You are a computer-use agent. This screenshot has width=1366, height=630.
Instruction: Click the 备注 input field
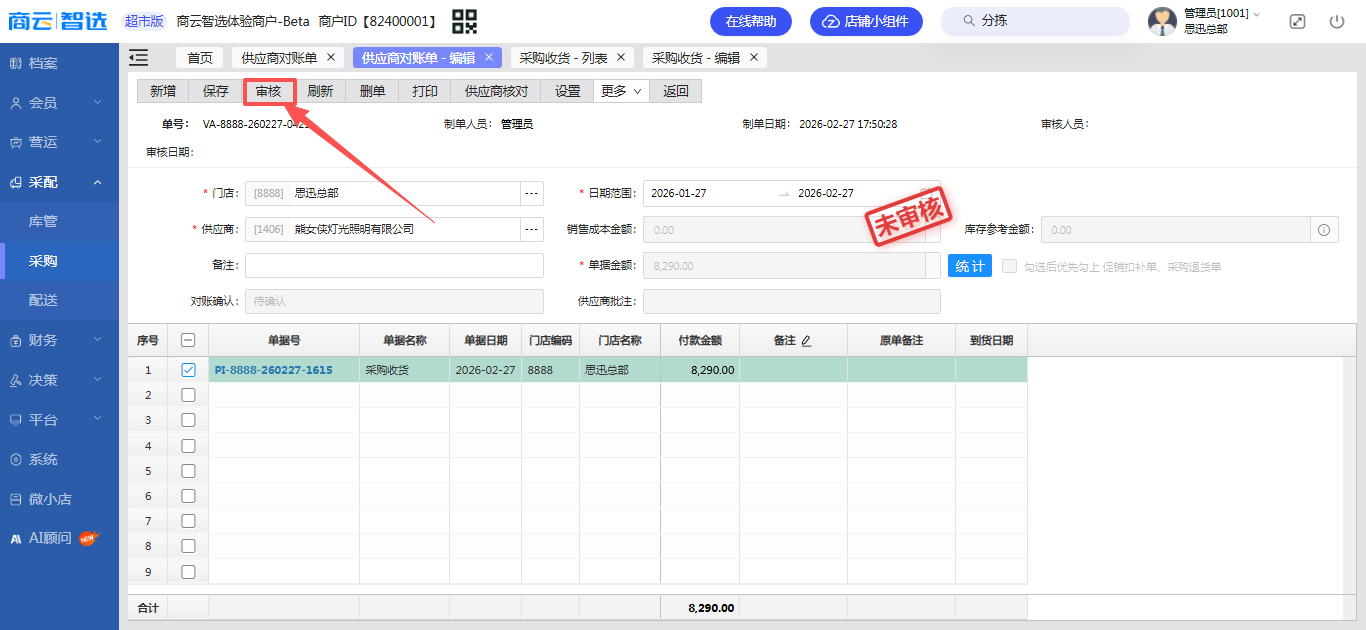click(394, 266)
